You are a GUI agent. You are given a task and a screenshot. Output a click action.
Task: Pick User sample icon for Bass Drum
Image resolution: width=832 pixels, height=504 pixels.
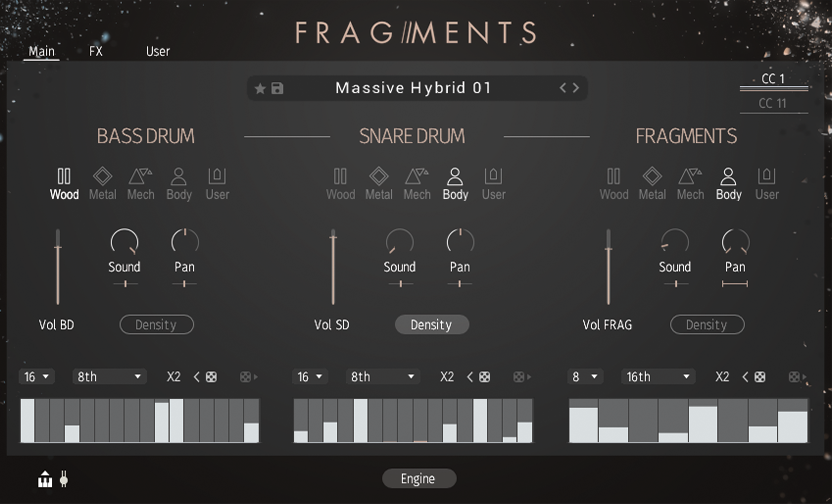tap(217, 178)
